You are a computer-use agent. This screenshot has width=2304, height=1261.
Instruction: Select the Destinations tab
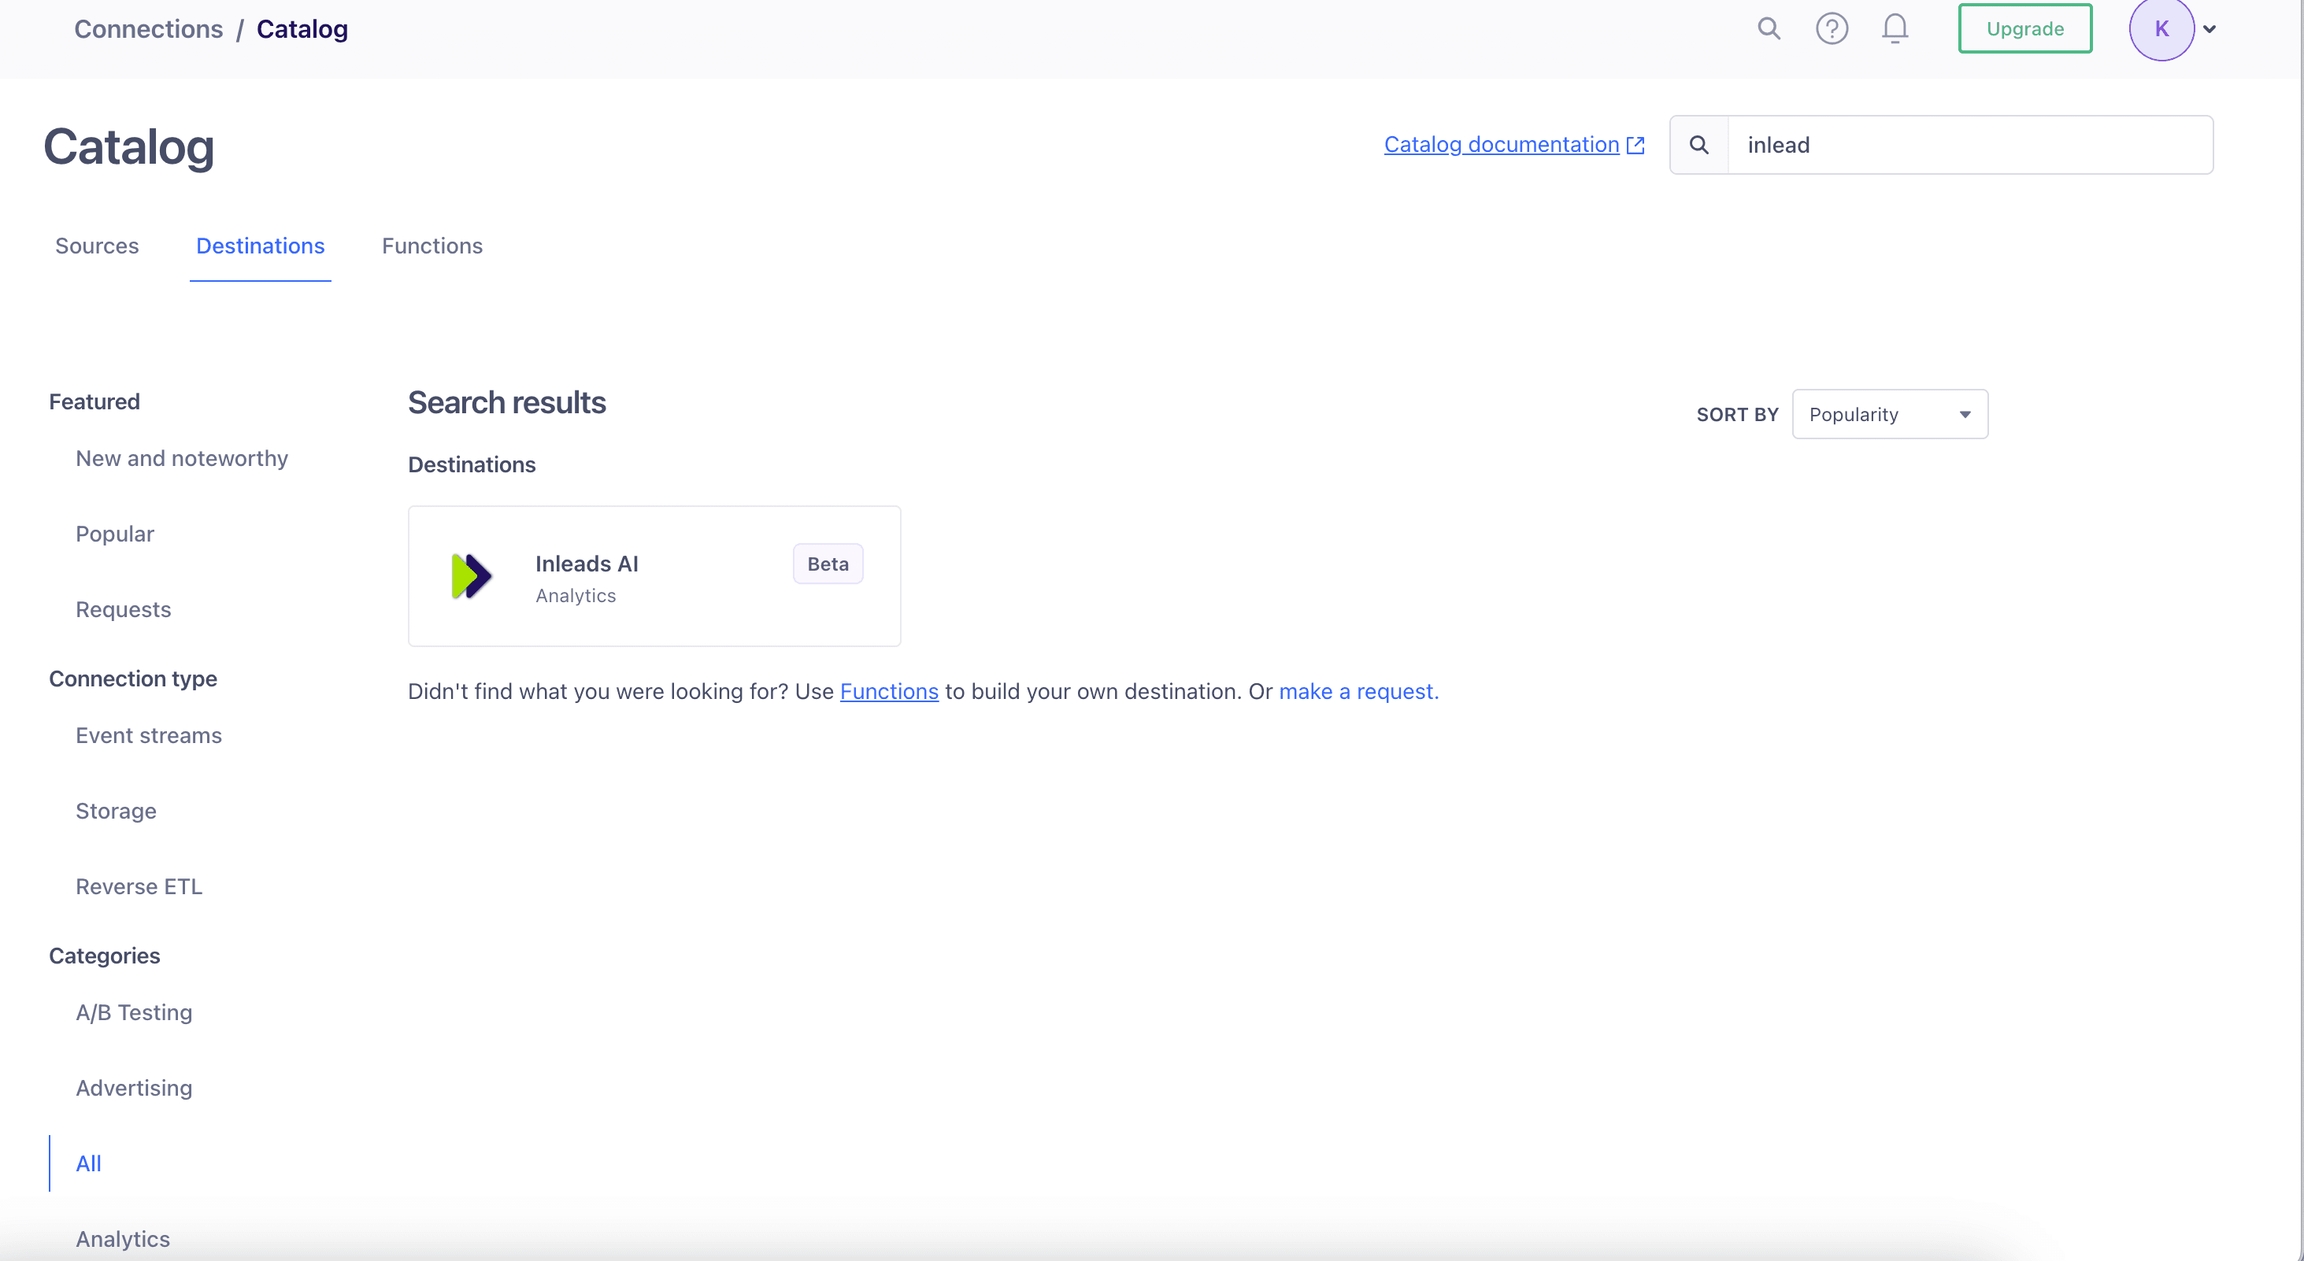[x=260, y=246]
